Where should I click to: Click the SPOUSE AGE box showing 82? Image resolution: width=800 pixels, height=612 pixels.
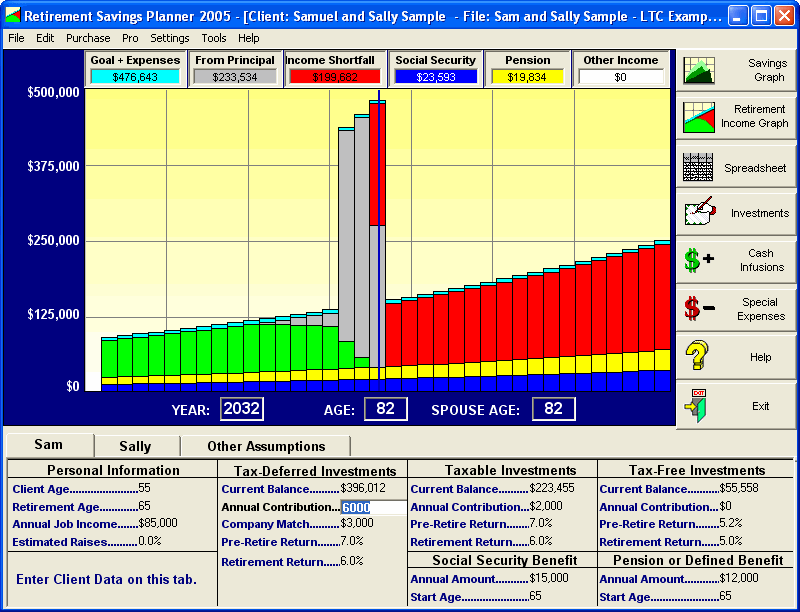click(554, 409)
